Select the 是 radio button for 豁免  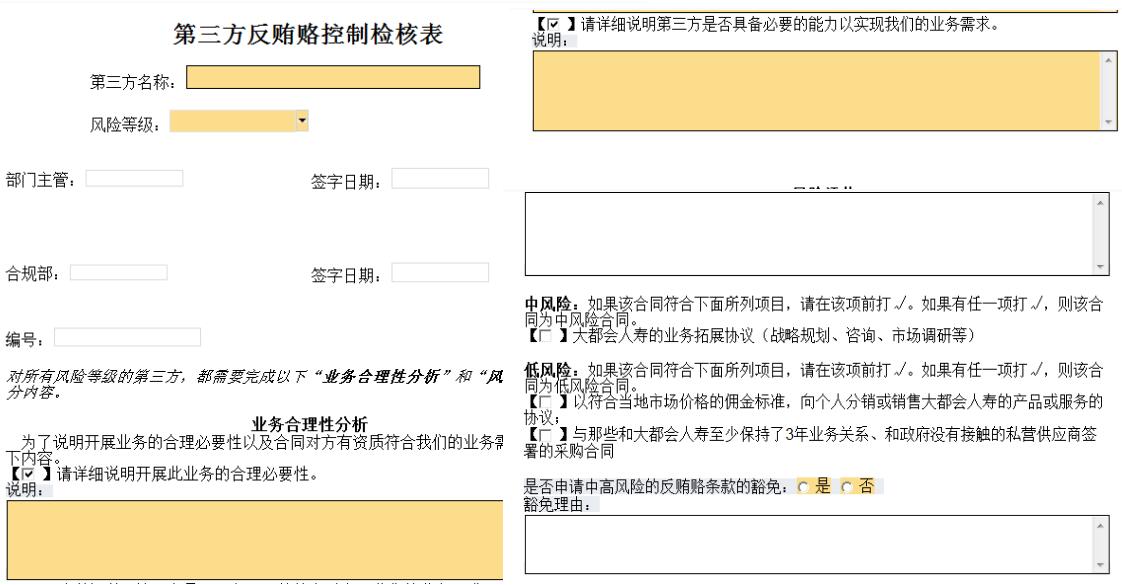tap(803, 487)
